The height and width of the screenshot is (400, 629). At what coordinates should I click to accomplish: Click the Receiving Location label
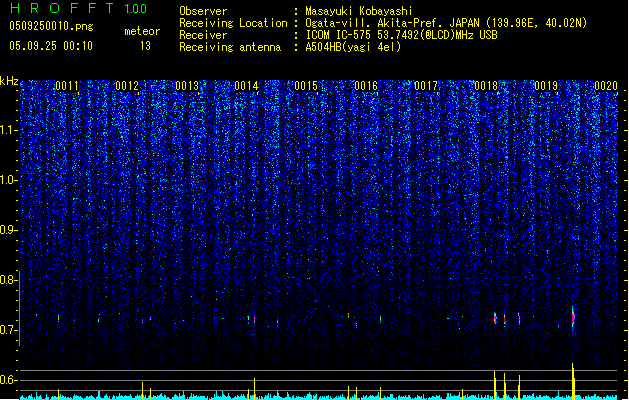tap(233, 23)
